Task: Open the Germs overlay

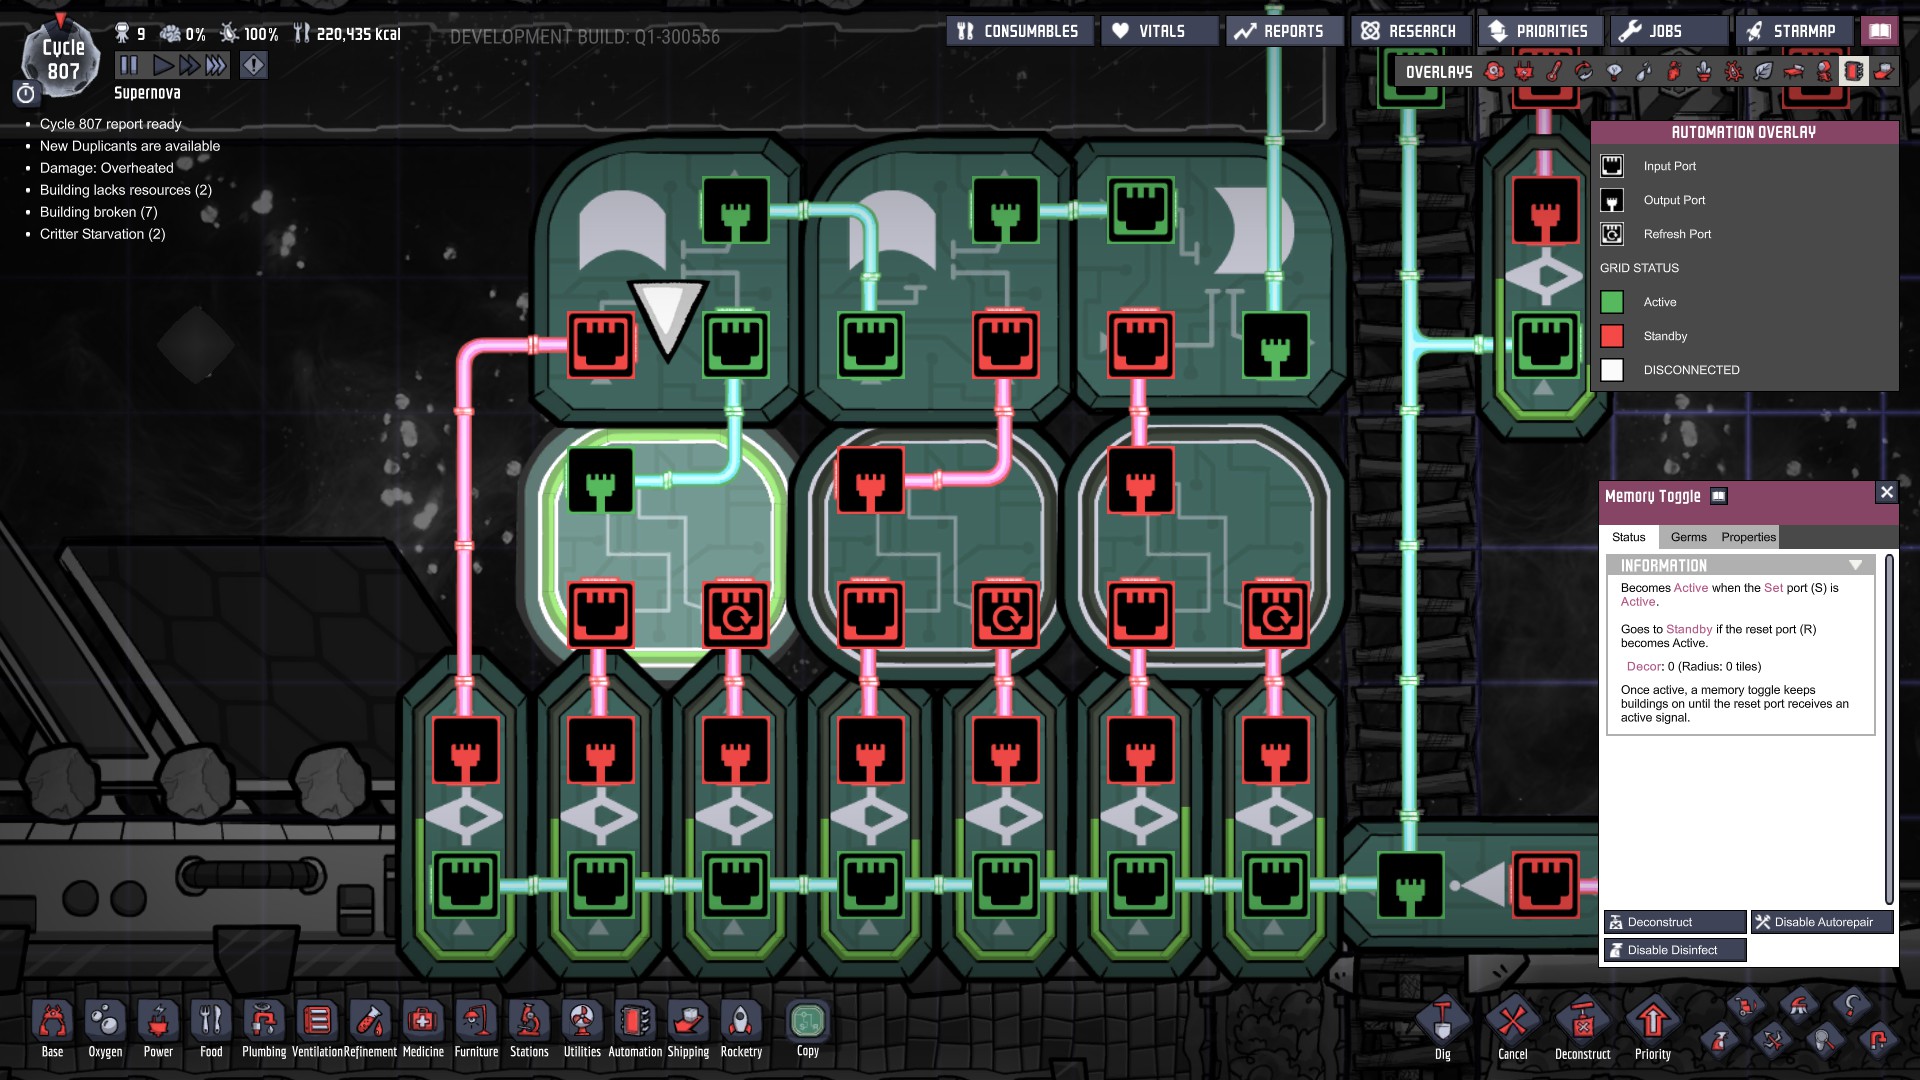Action: 1734,72
